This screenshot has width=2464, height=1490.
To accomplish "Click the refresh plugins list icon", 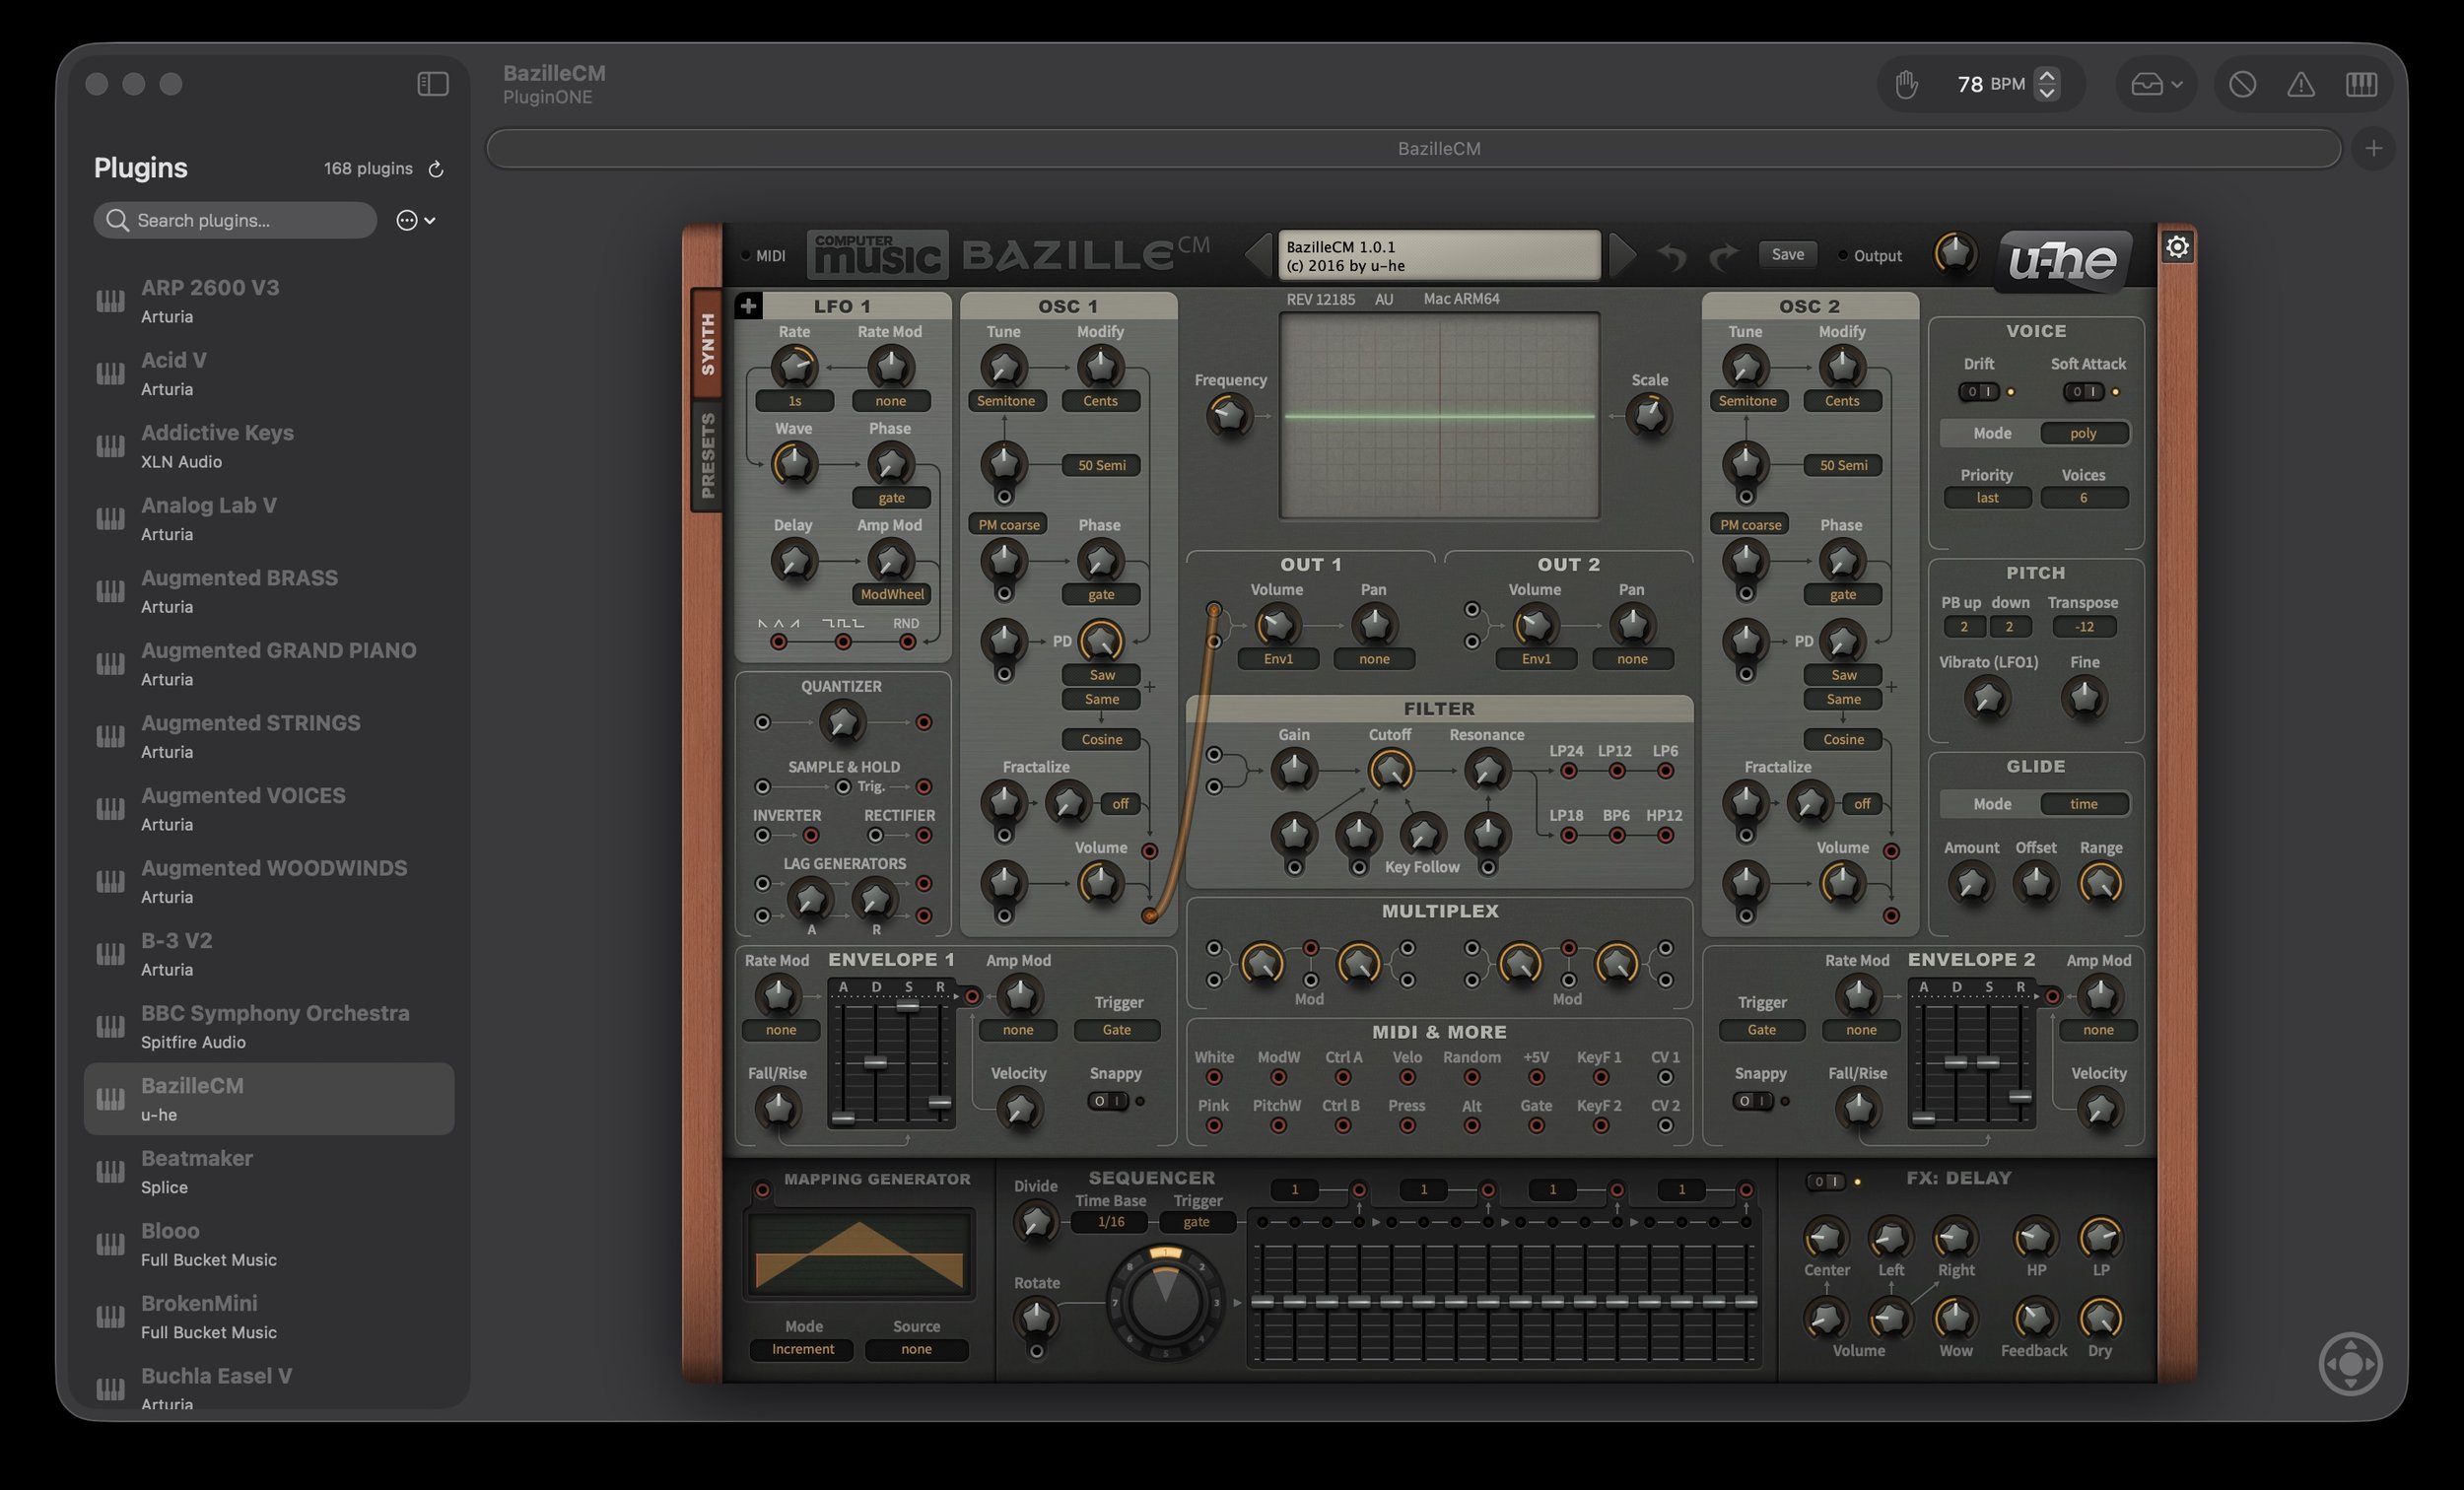I will [436, 169].
